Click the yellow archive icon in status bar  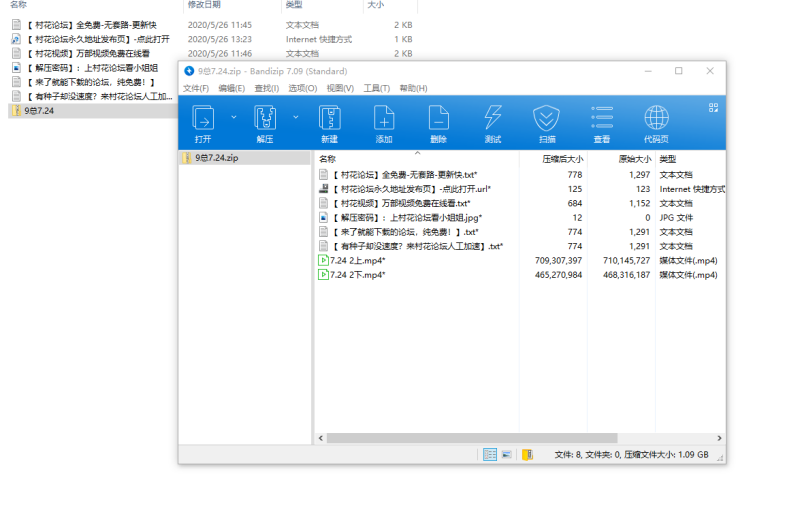[527, 455]
